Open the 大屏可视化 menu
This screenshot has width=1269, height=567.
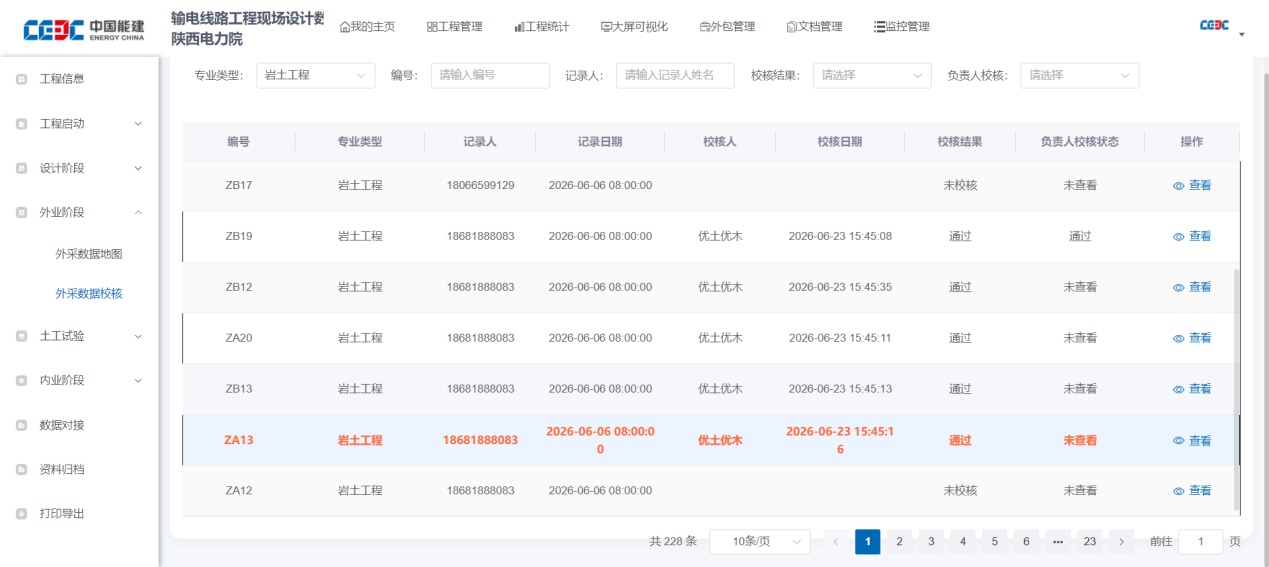634,27
